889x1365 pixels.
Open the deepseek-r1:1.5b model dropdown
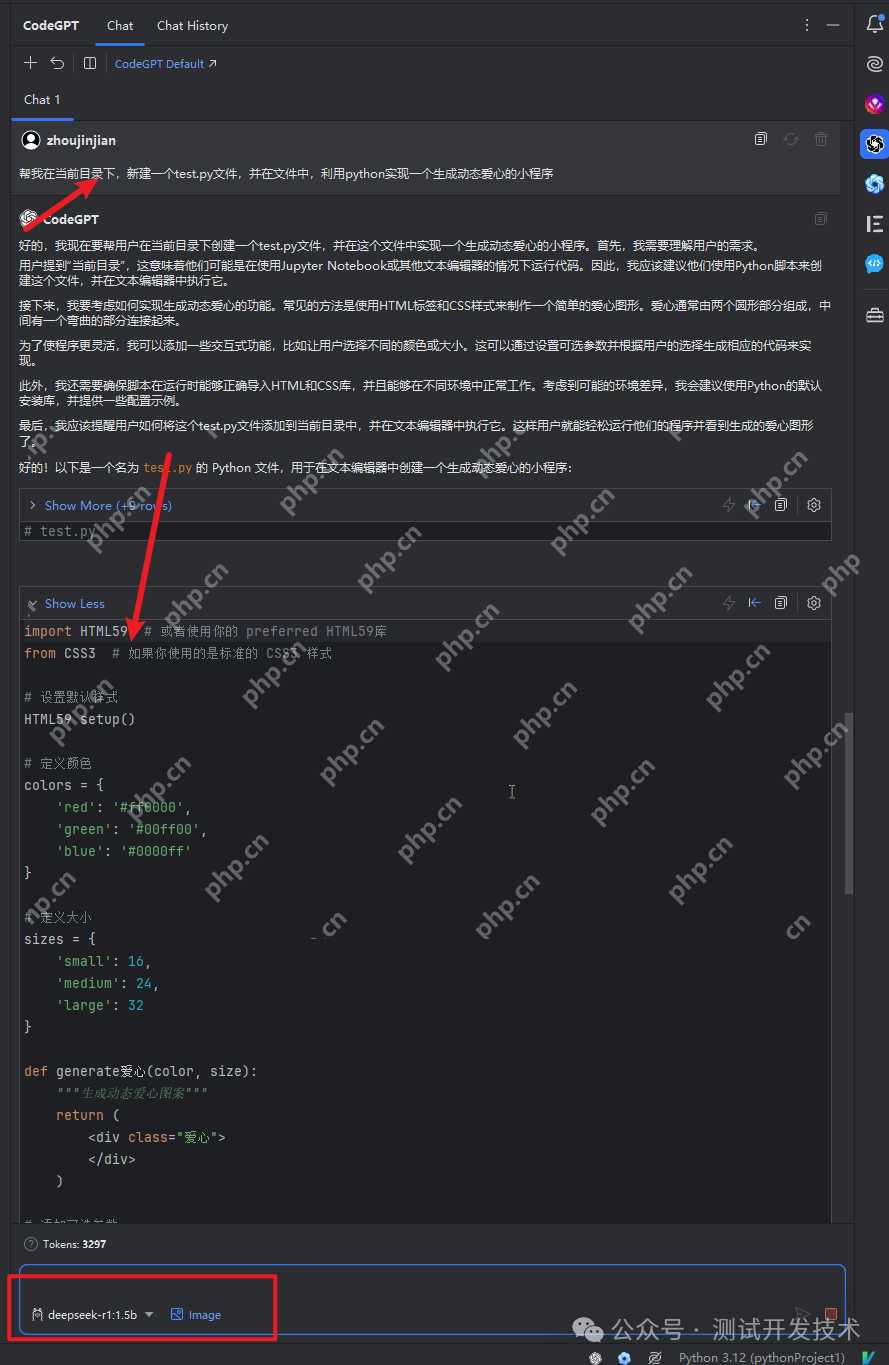coord(93,1314)
